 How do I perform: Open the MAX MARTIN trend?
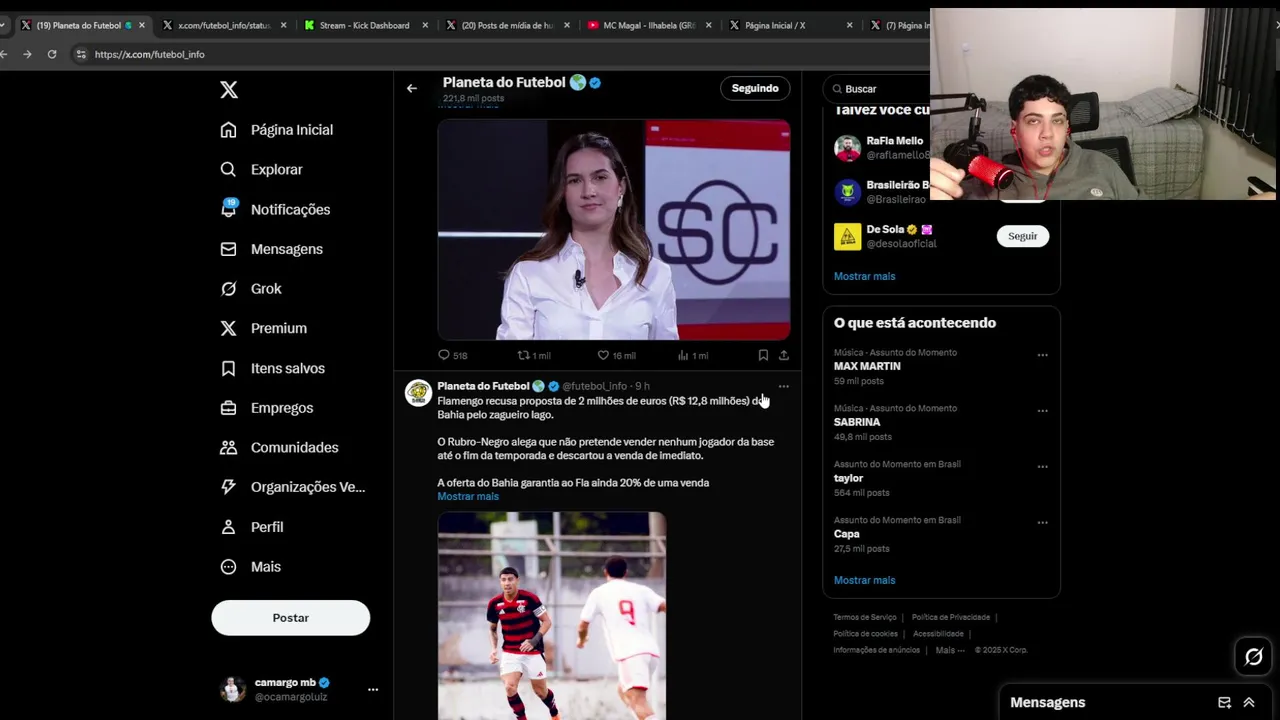pyautogui.click(x=867, y=367)
